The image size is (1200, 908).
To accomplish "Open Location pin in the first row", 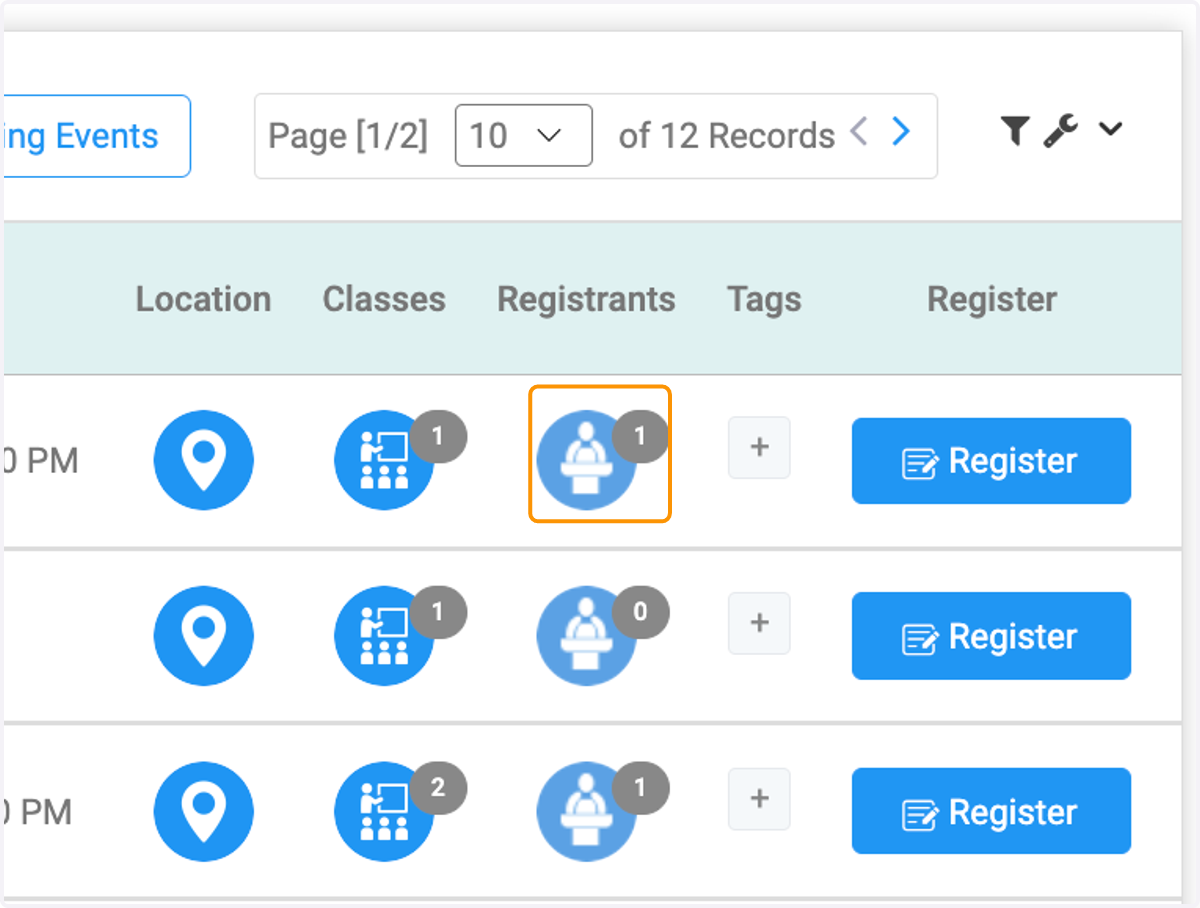I will tap(203, 460).
